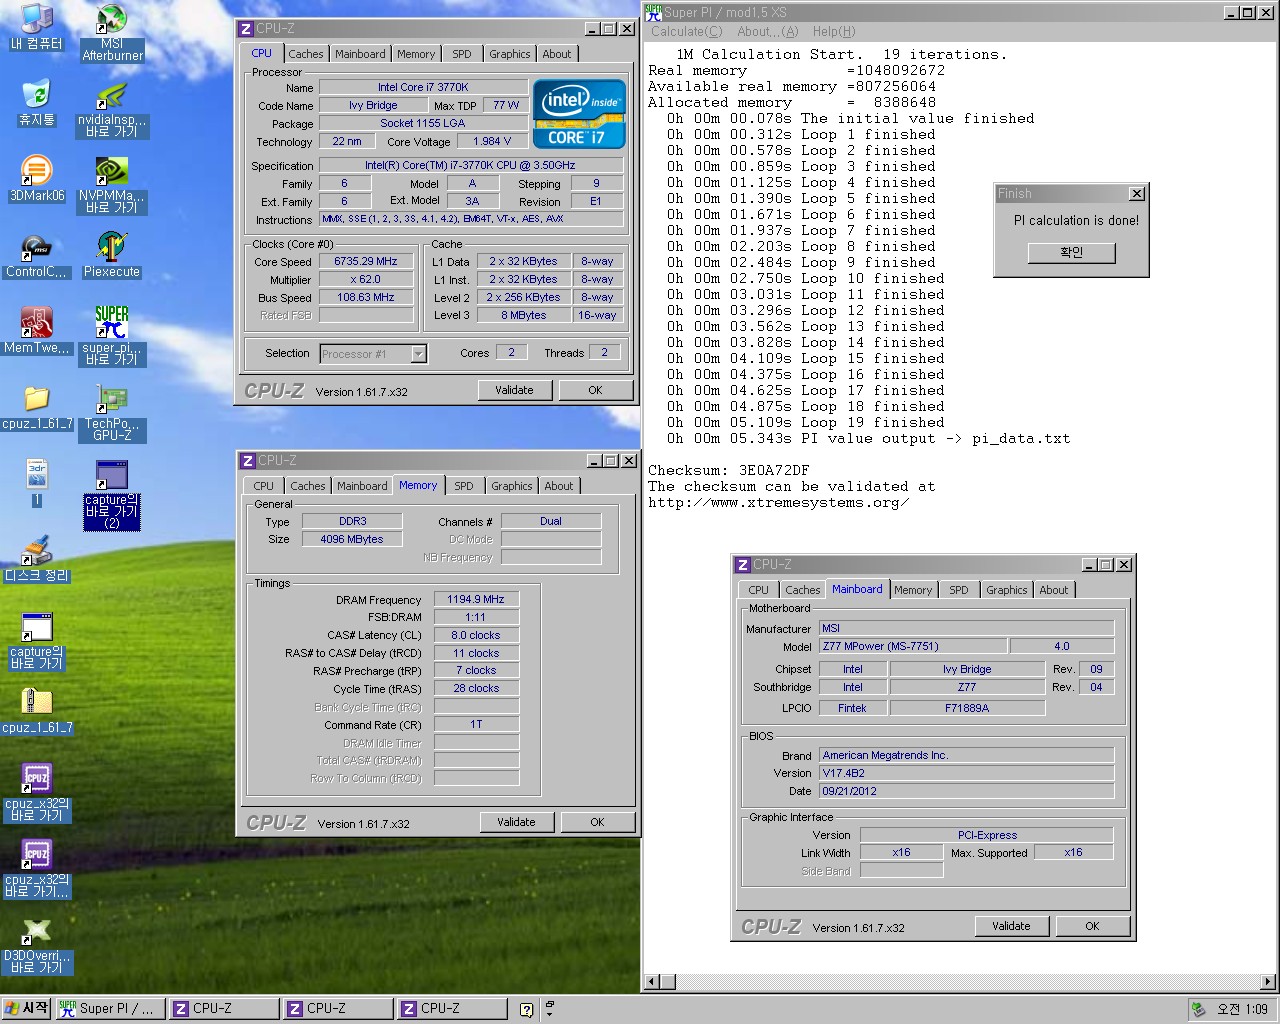Launch the 디스크 정리 disk cleanup icon

coord(37,555)
